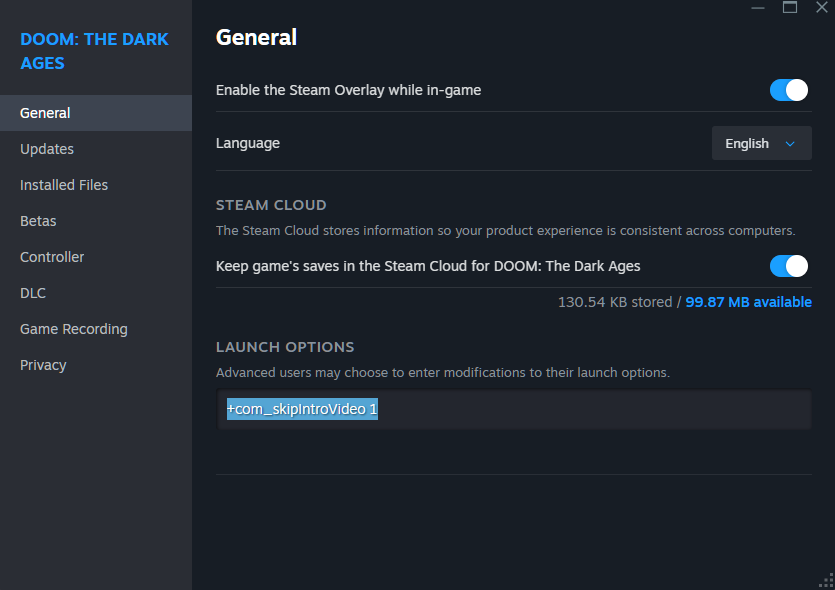
Task: Click the launch options text field
Action: click(514, 410)
